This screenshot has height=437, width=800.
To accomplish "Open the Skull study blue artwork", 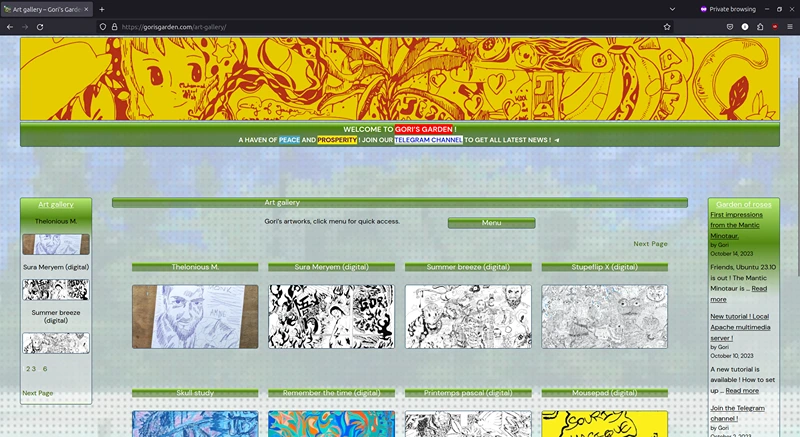I will (195, 424).
